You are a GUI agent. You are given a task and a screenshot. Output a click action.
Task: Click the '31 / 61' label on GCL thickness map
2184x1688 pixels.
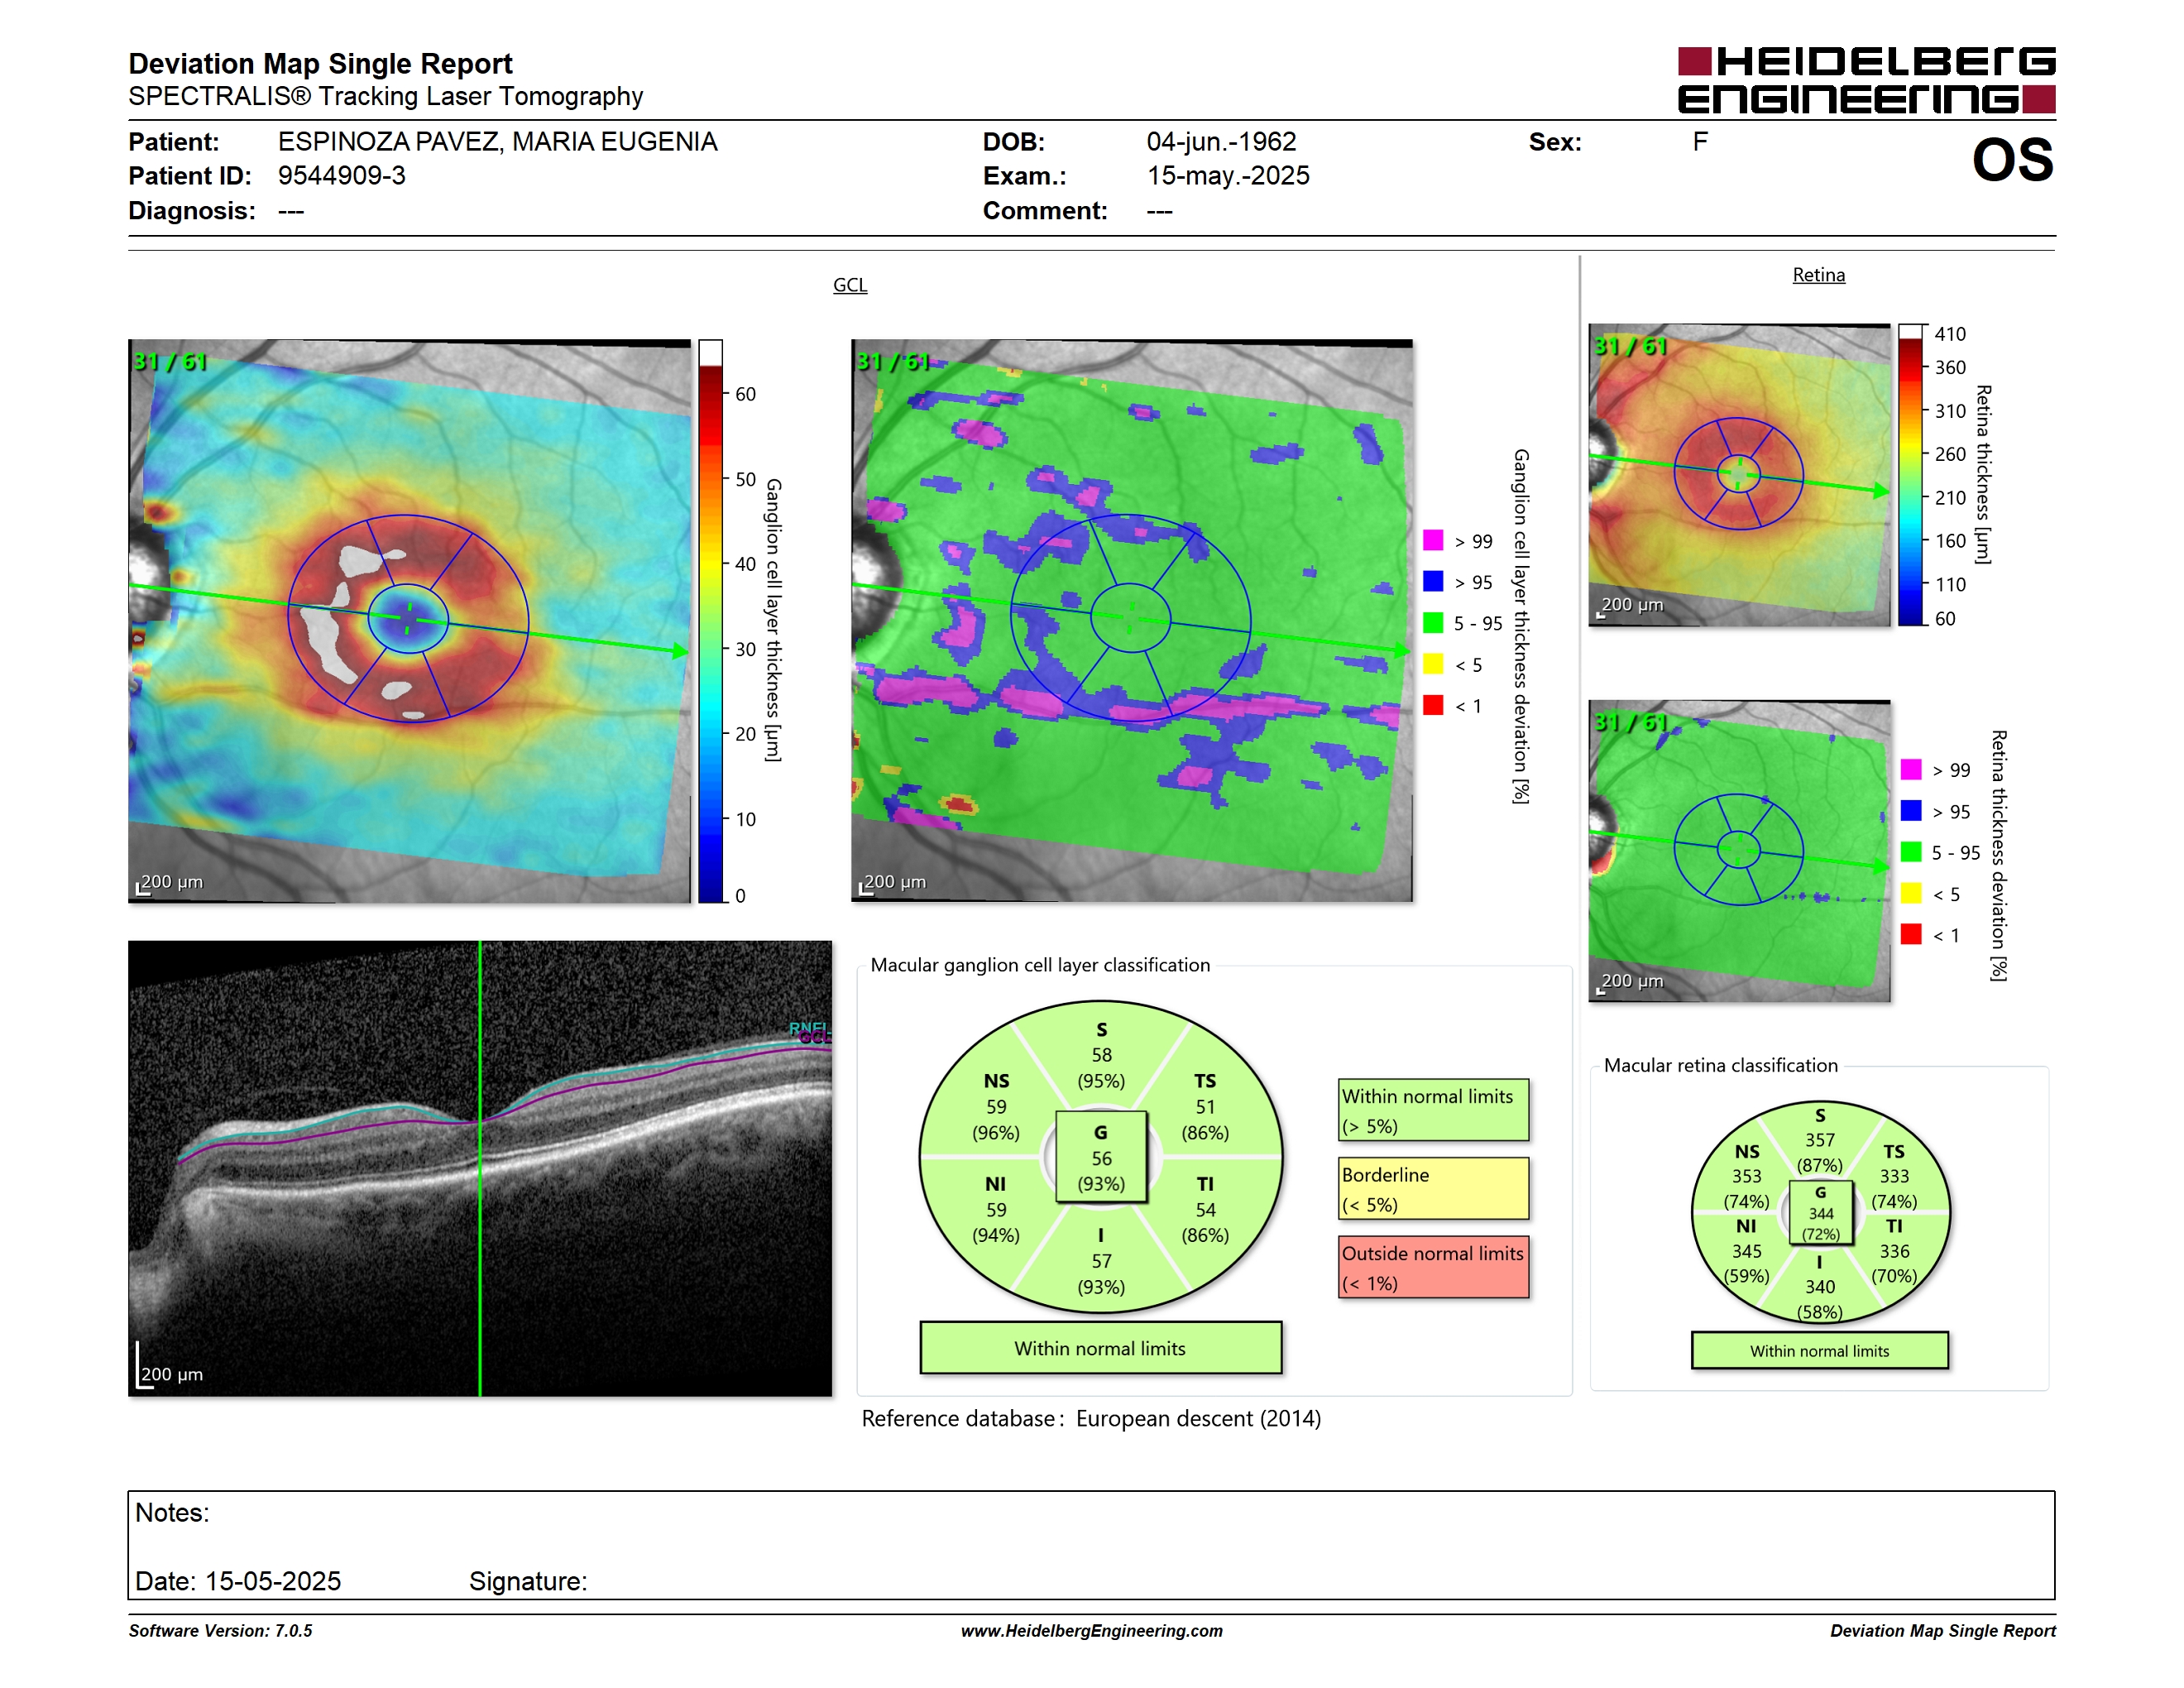tap(170, 362)
